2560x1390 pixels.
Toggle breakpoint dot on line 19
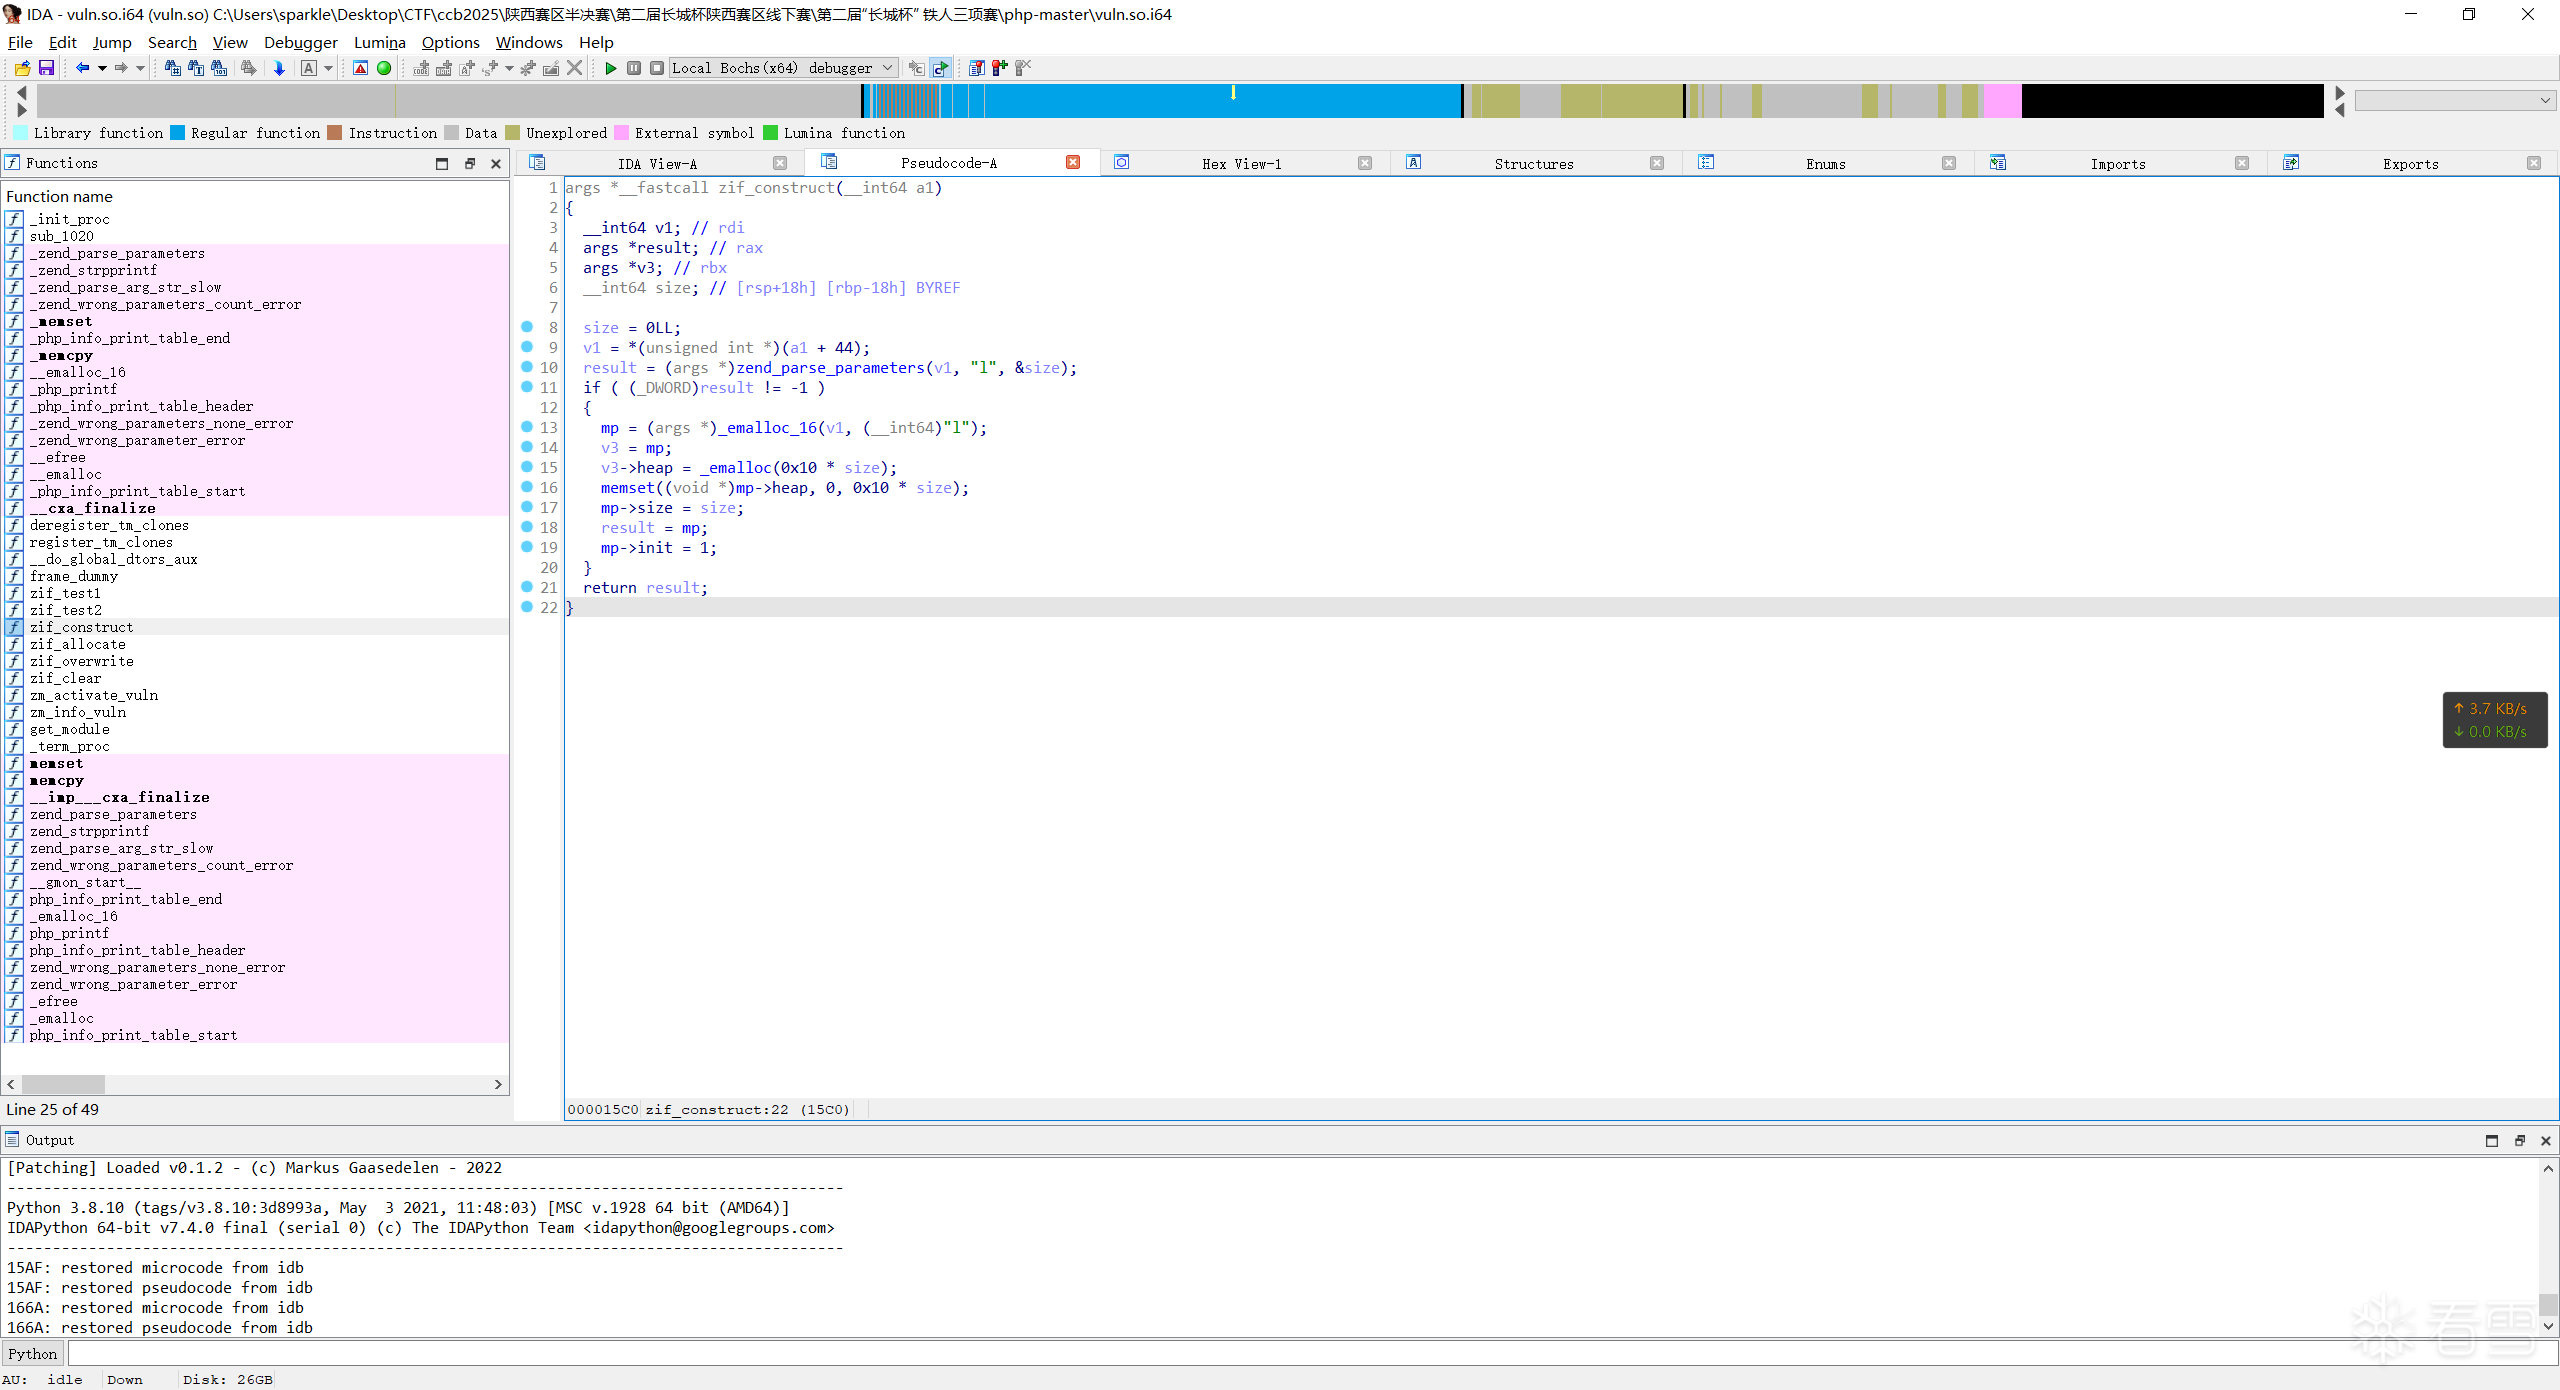coord(527,547)
